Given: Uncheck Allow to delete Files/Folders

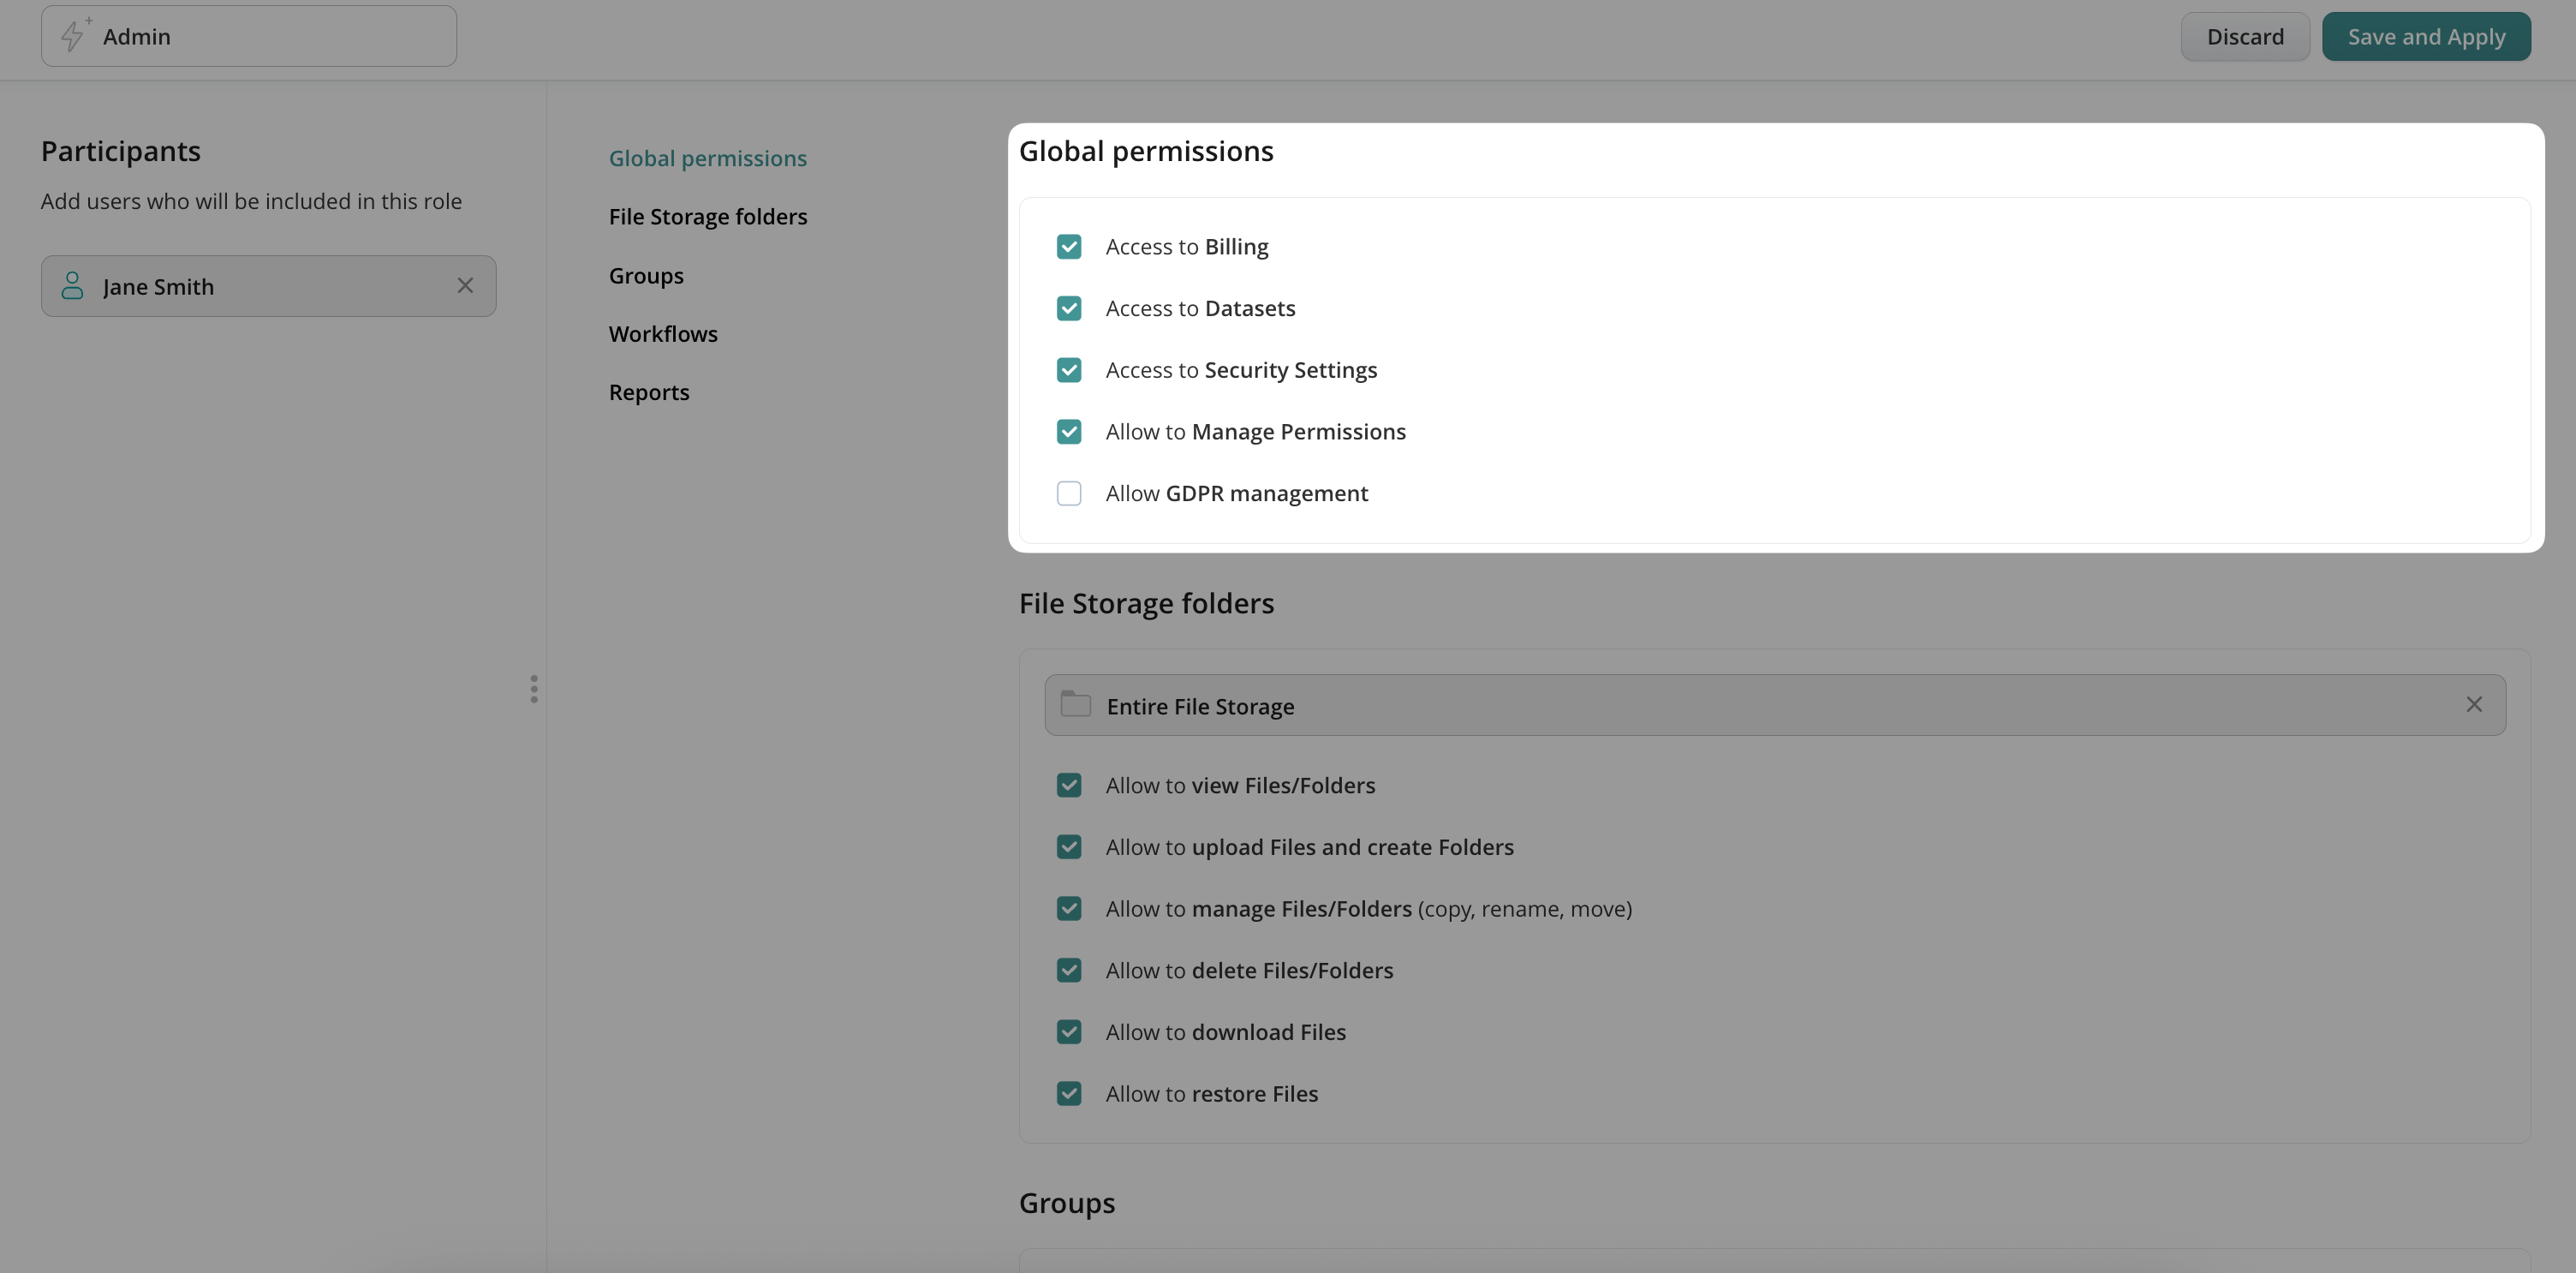Looking at the screenshot, I should click(x=1068, y=971).
